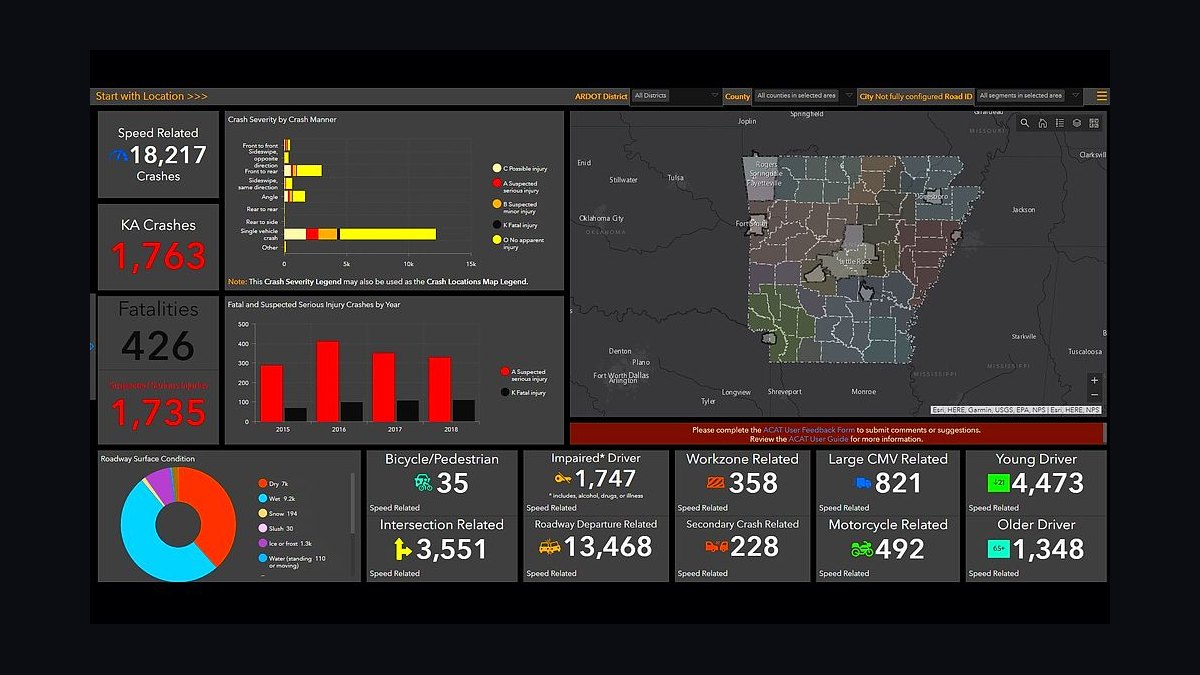The image size is (1200, 675).
Task: Click the Impaired Driver 1,747 value
Action: [606, 479]
